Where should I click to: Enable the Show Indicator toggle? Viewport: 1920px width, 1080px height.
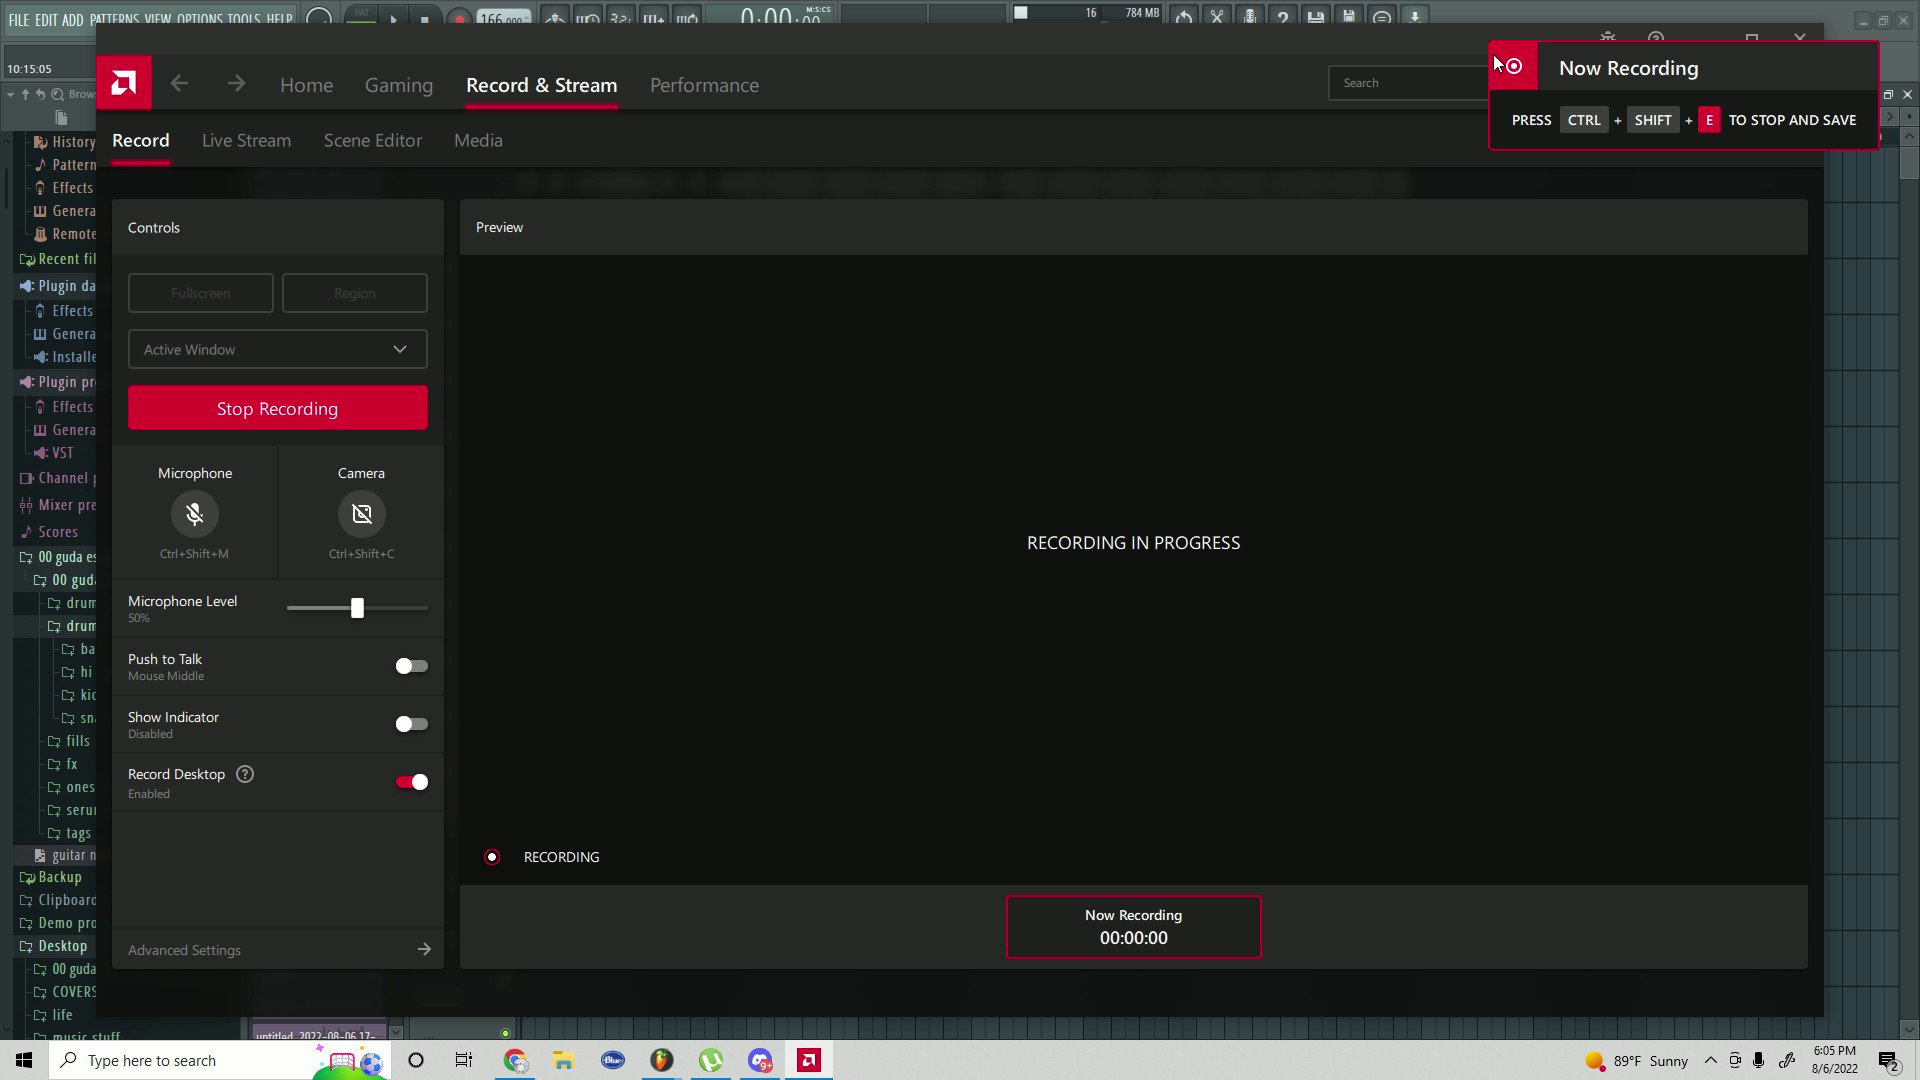tap(411, 724)
